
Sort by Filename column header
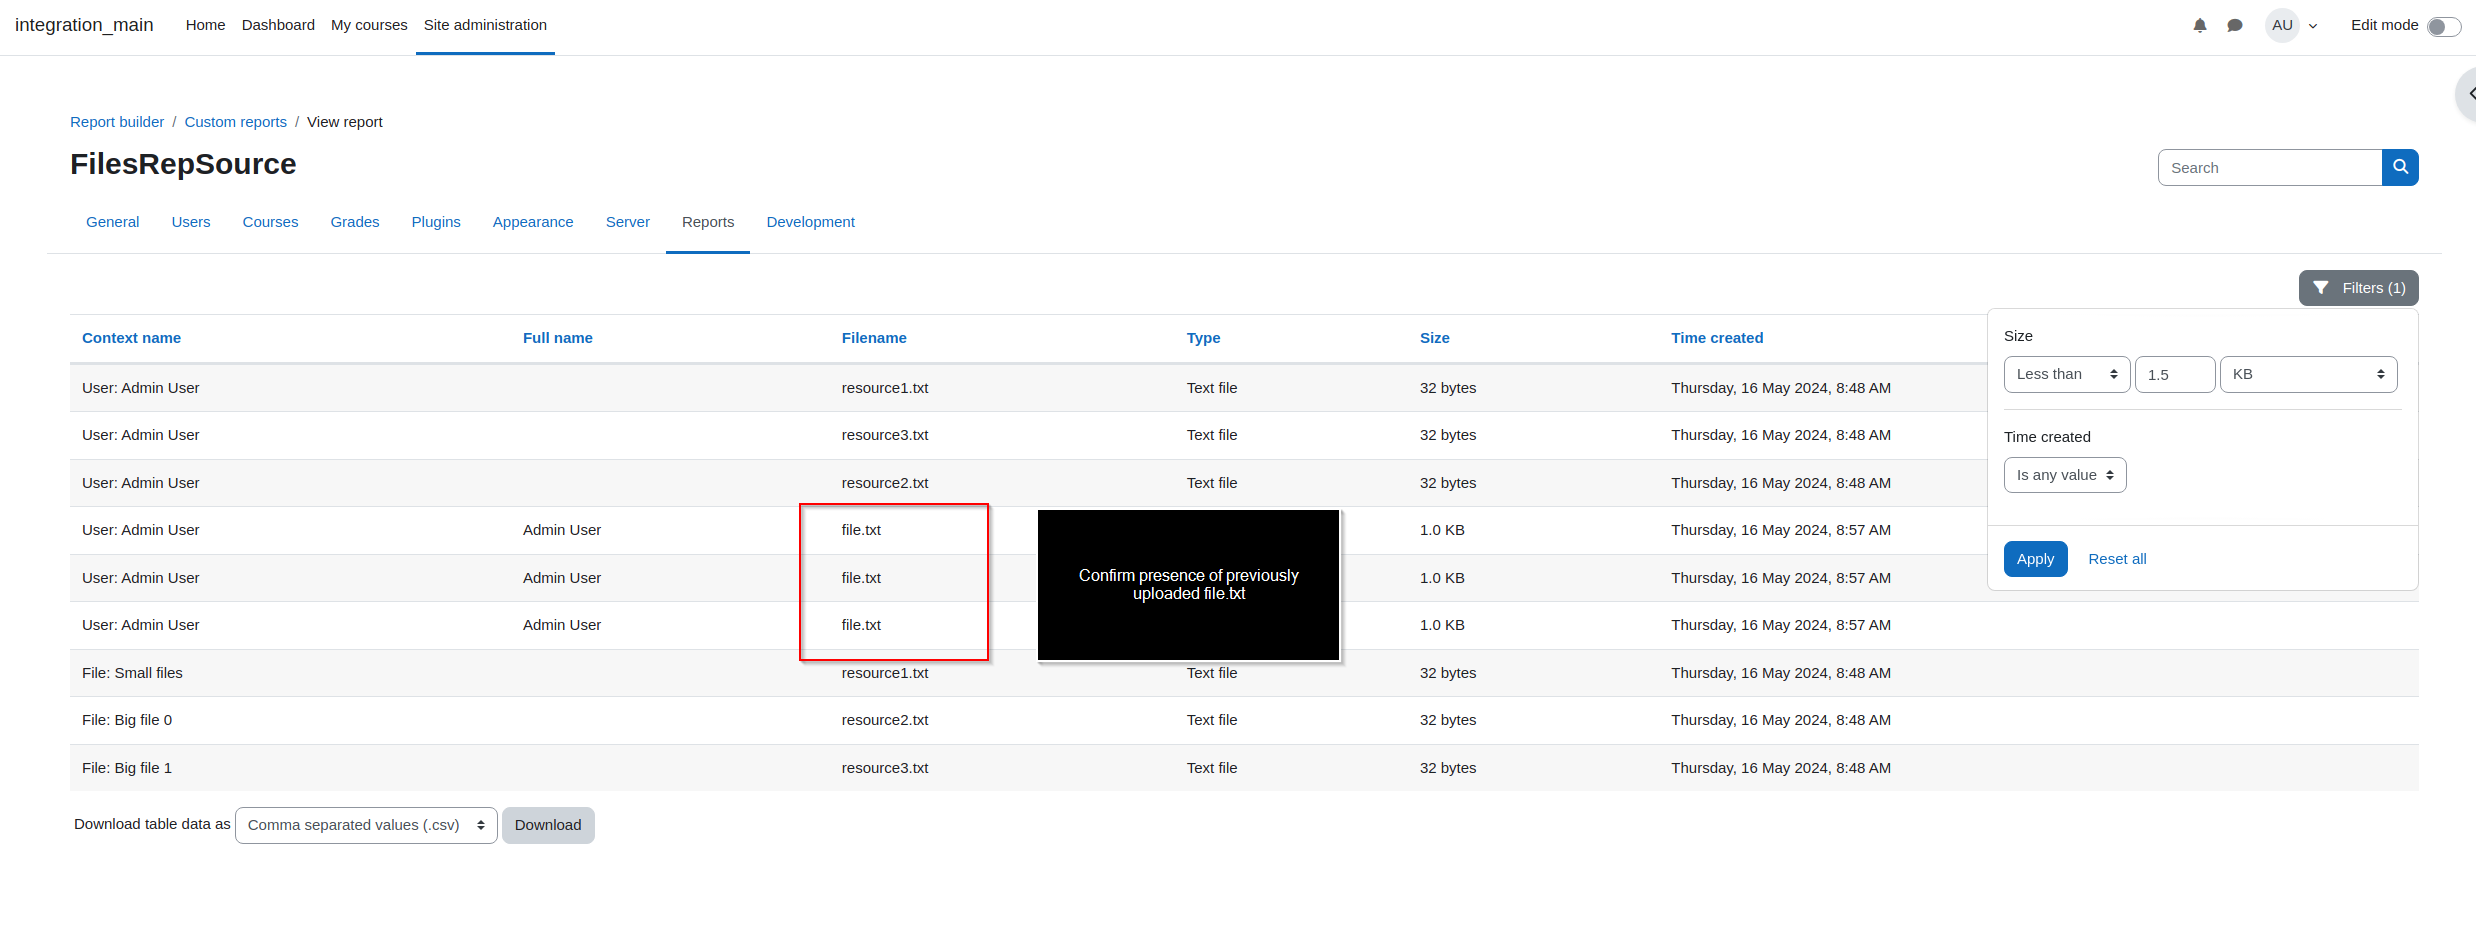(x=874, y=338)
